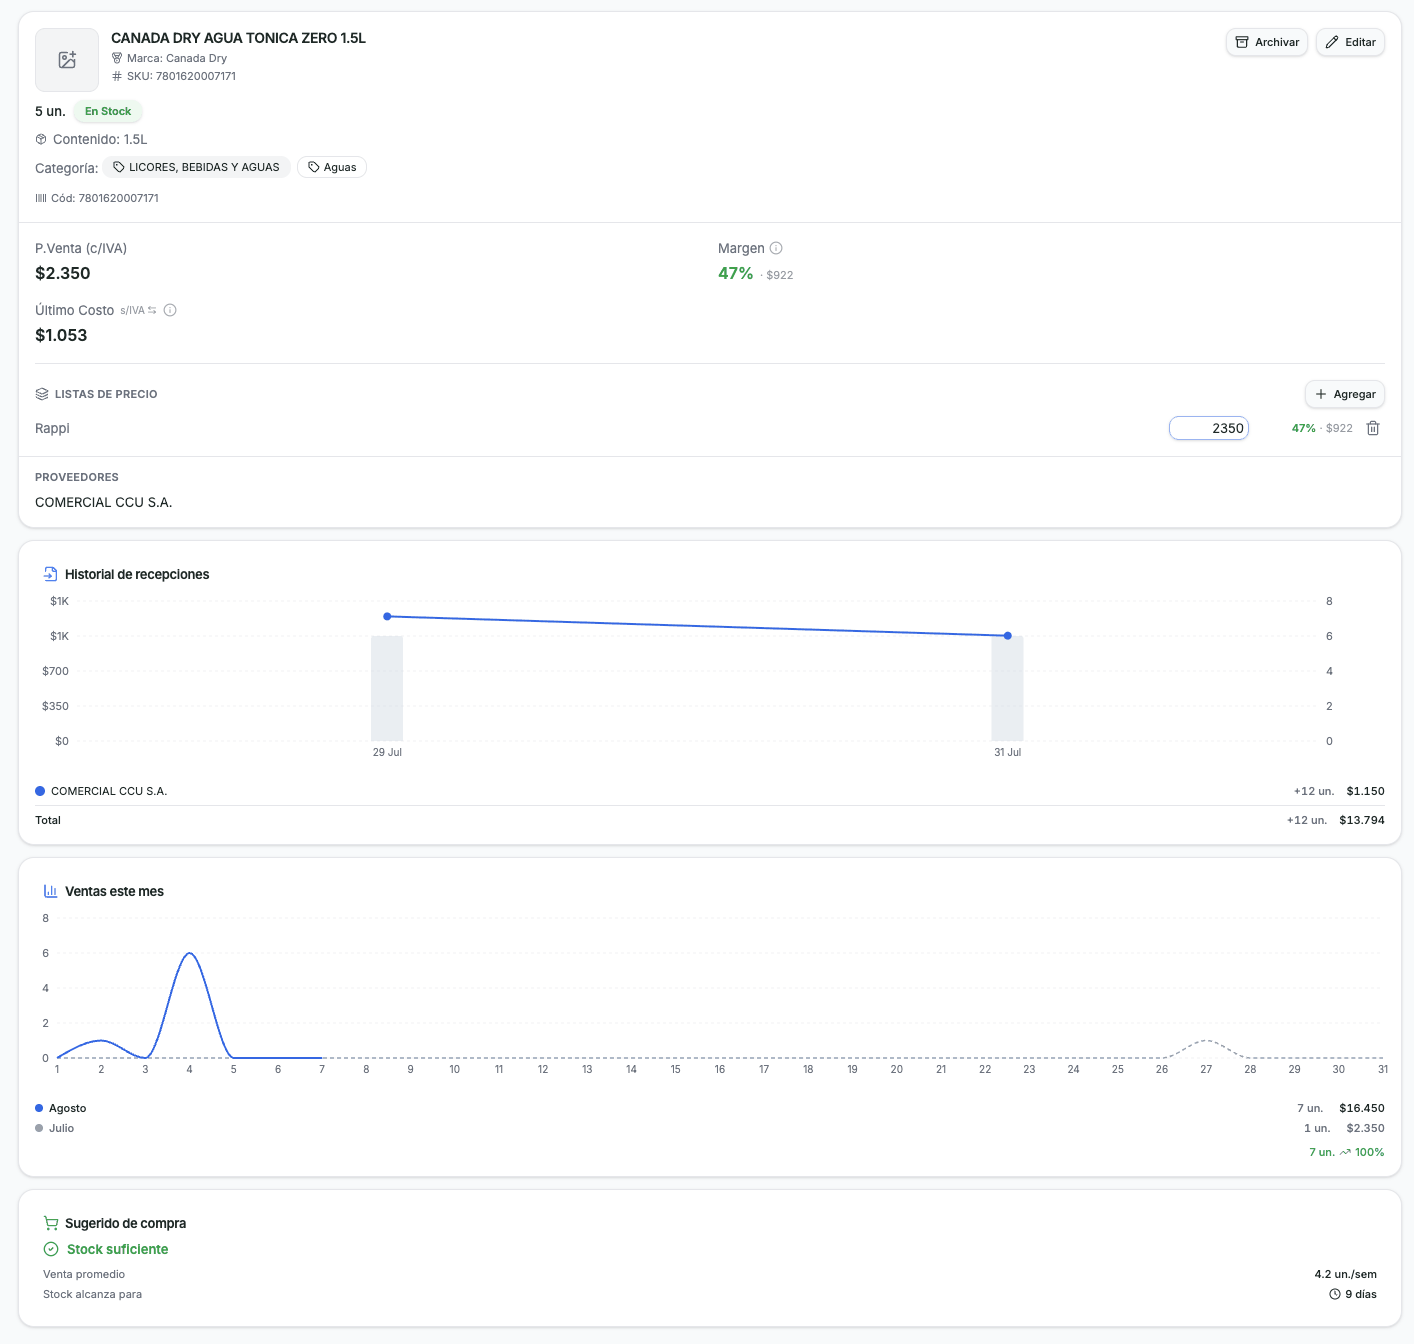
Task: Select the 29 Jul data point on chart
Action: [x=387, y=616]
